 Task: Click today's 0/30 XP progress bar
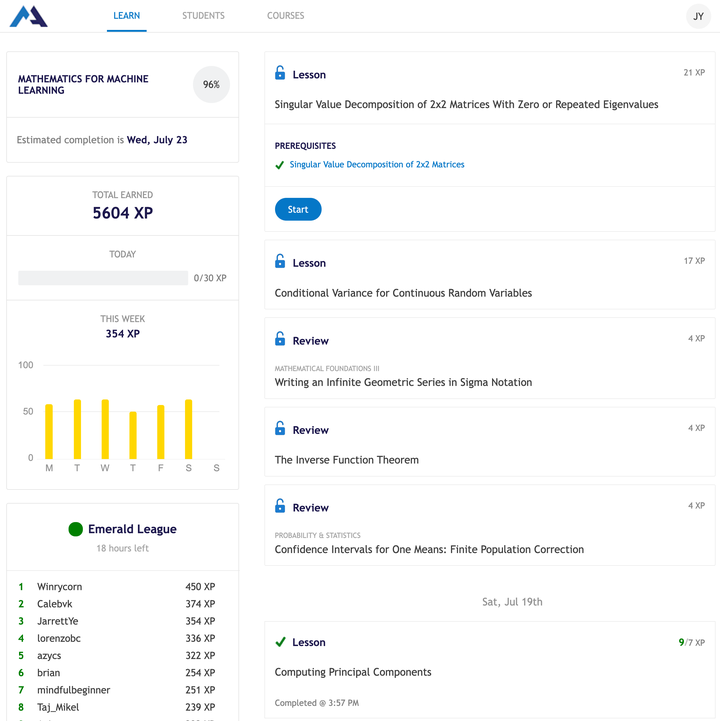click(x=103, y=278)
